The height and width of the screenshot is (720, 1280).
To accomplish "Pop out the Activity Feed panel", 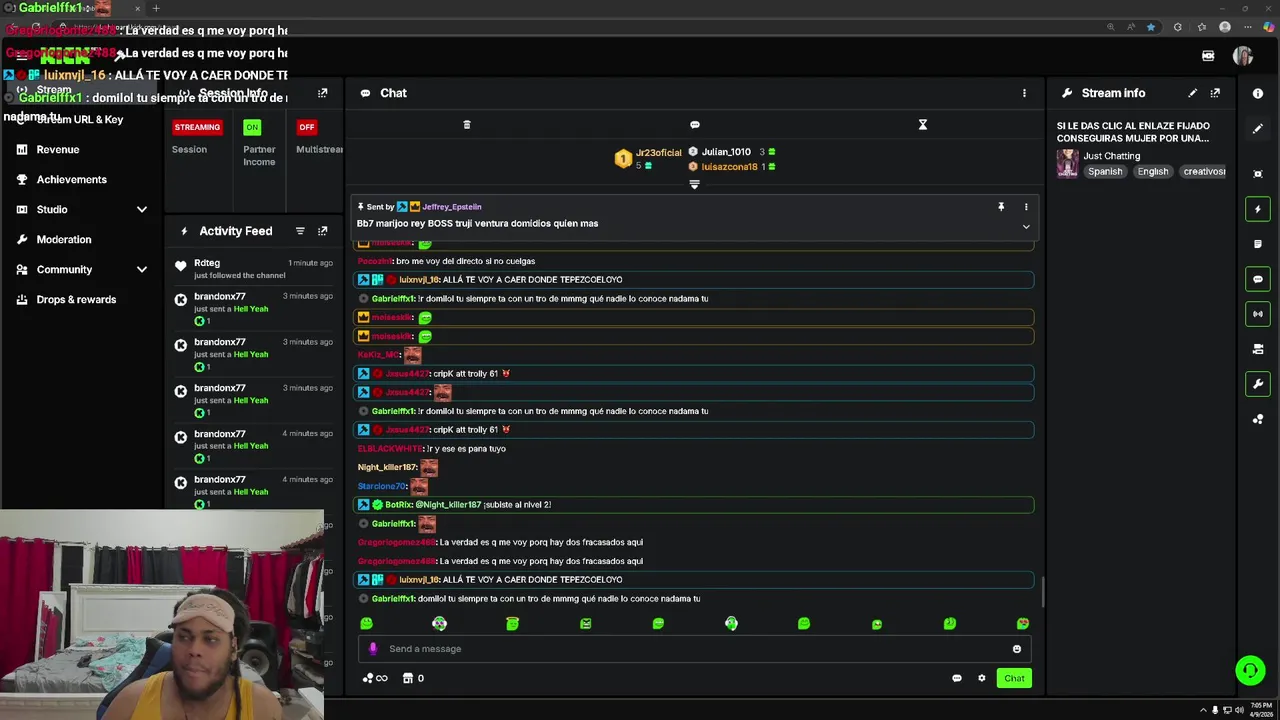I will pyautogui.click(x=322, y=231).
